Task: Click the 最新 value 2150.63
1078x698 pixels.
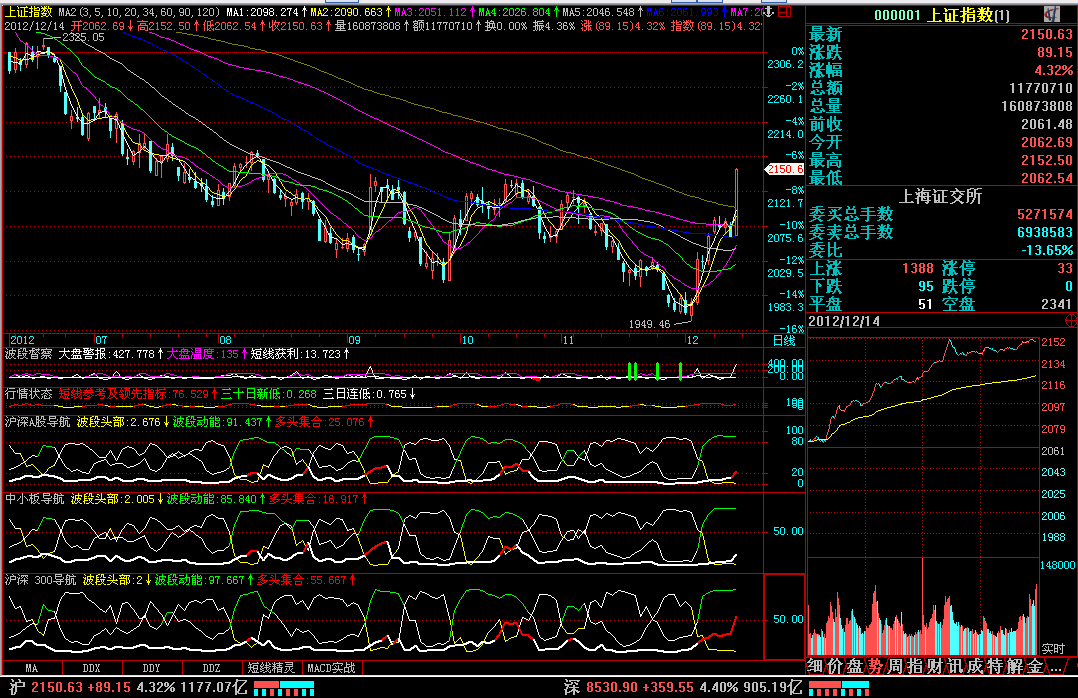Action: coord(1046,34)
